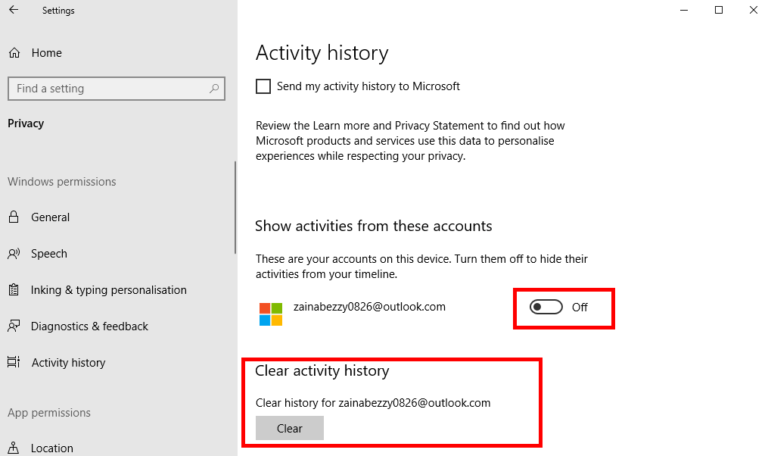Click the Speech icon
Image resolution: width=768 pixels, height=456 pixels.
pyautogui.click(x=14, y=254)
